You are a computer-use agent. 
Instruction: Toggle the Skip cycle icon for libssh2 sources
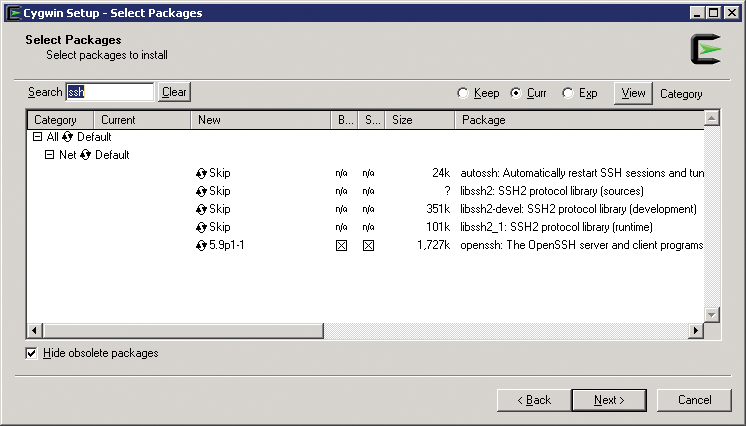[x=201, y=191]
